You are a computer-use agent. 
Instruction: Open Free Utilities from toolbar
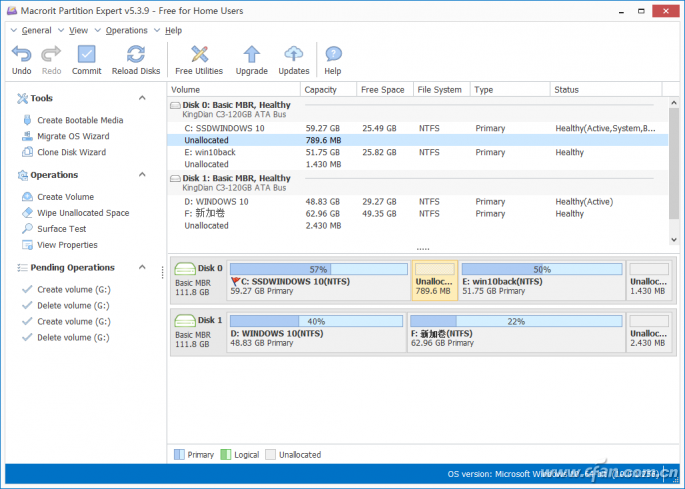coord(199,60)
